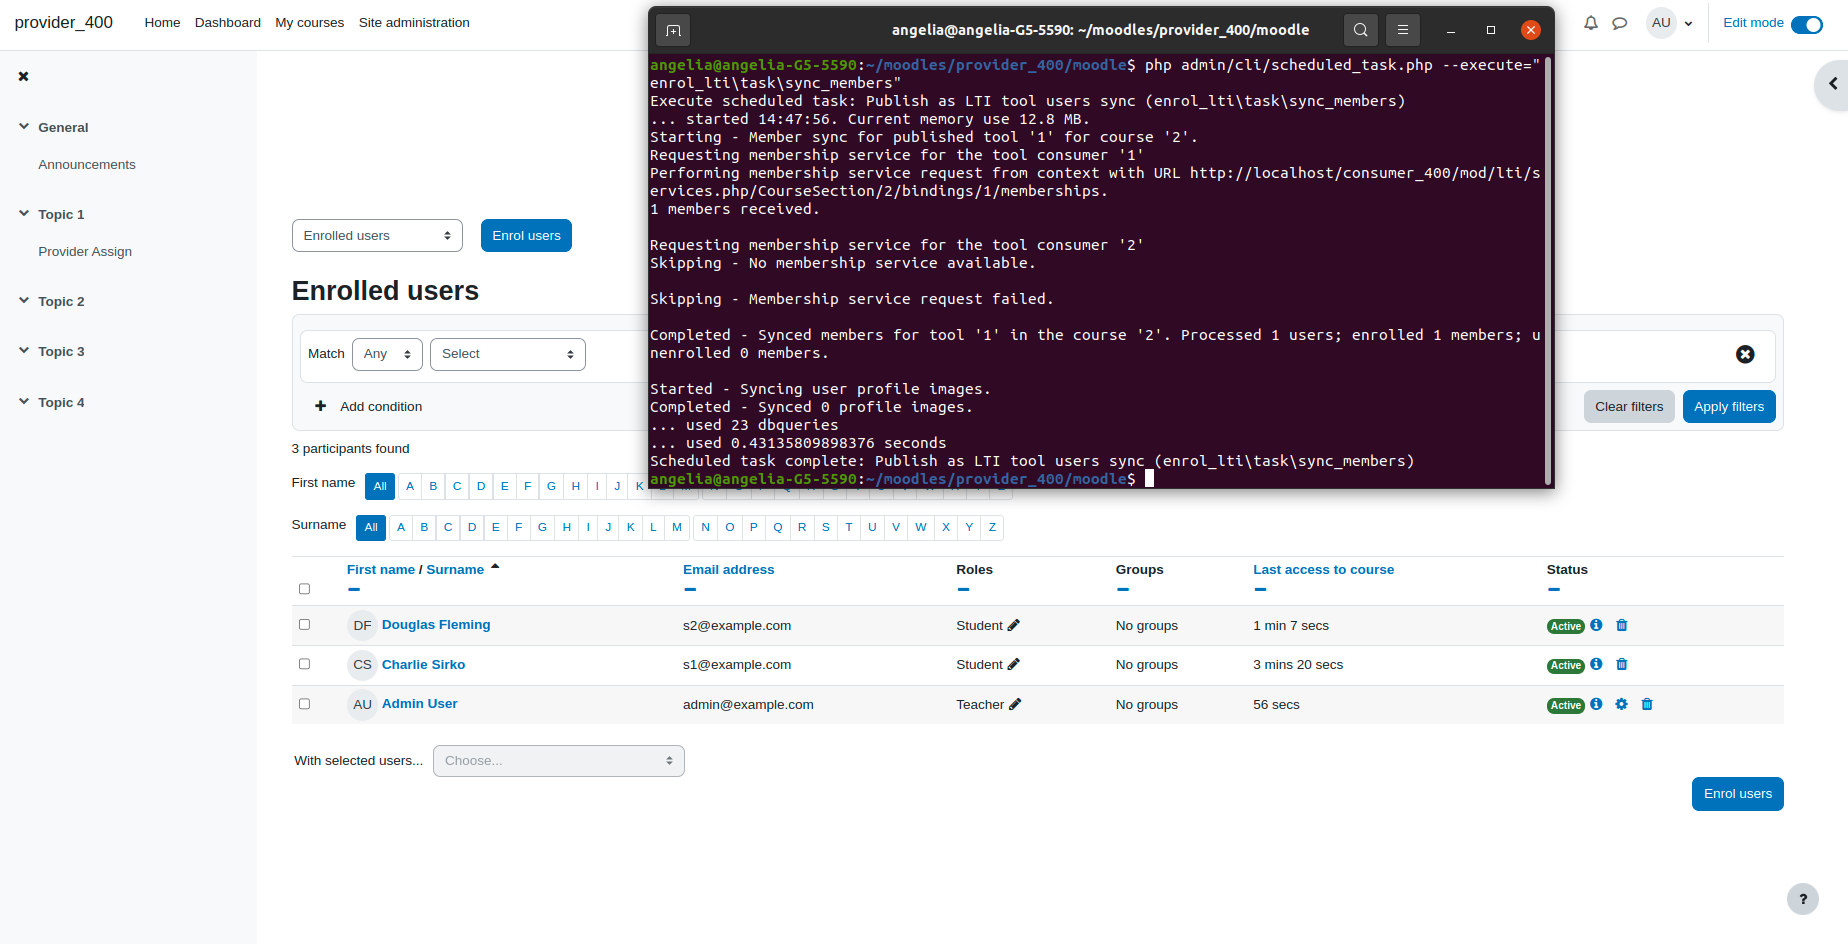Click terminal search icon
Screen dimensions: 1848x944
coord(1361,30)
